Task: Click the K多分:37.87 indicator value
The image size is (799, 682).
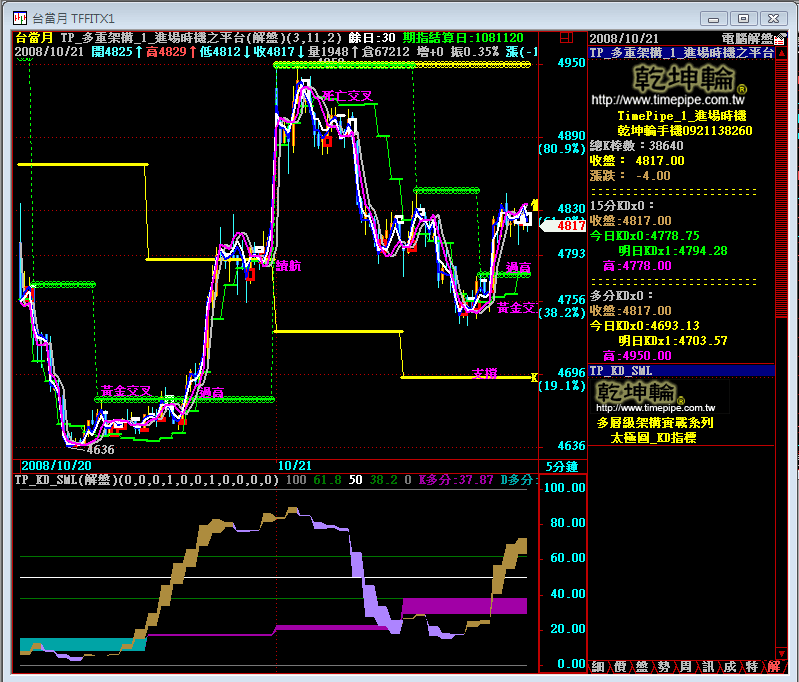Action: pos(456,480)
